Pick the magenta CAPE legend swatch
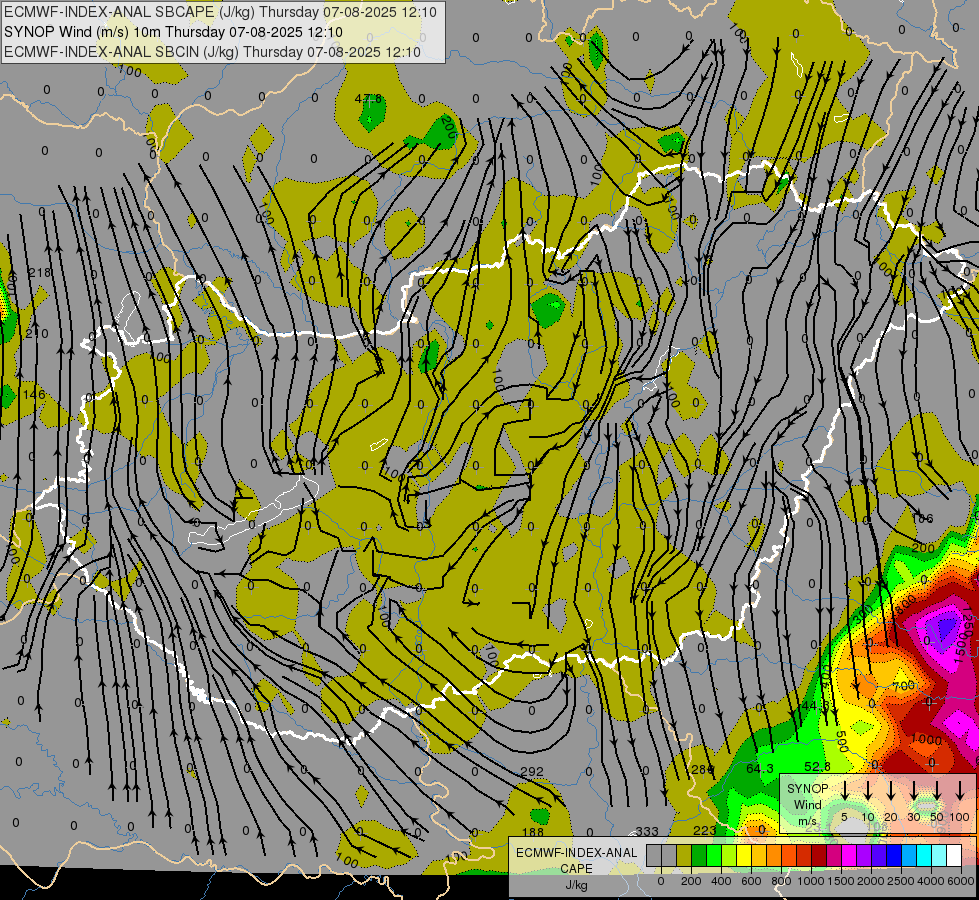 point(849,855)
